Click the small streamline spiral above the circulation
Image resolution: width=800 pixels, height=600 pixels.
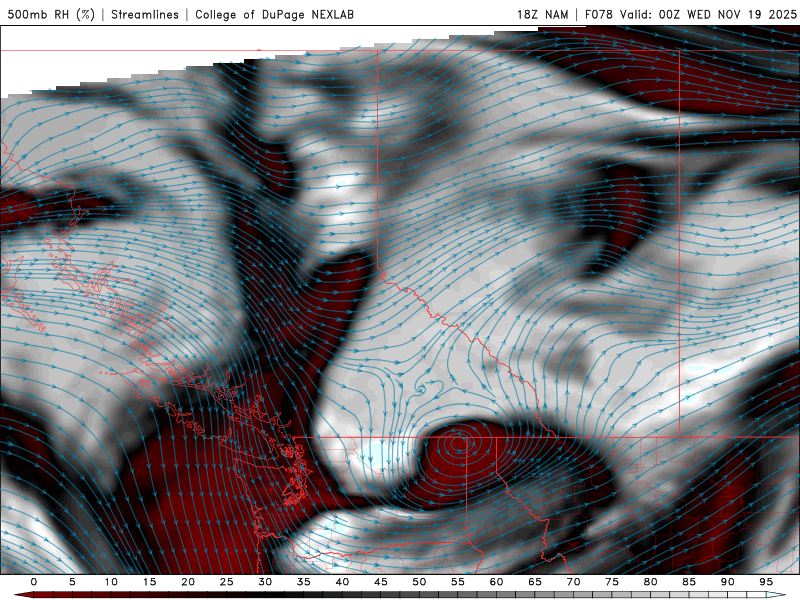[421, 389]
